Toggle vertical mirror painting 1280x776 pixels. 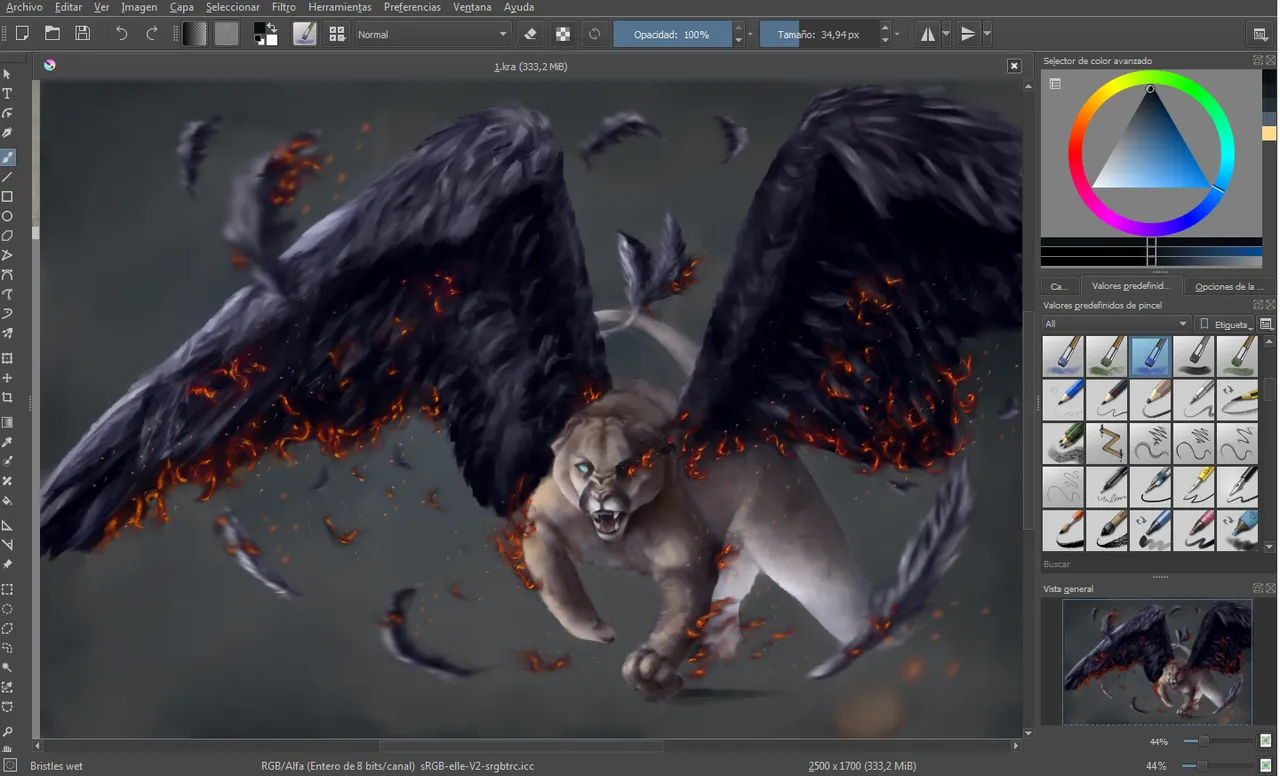[967, 34]
